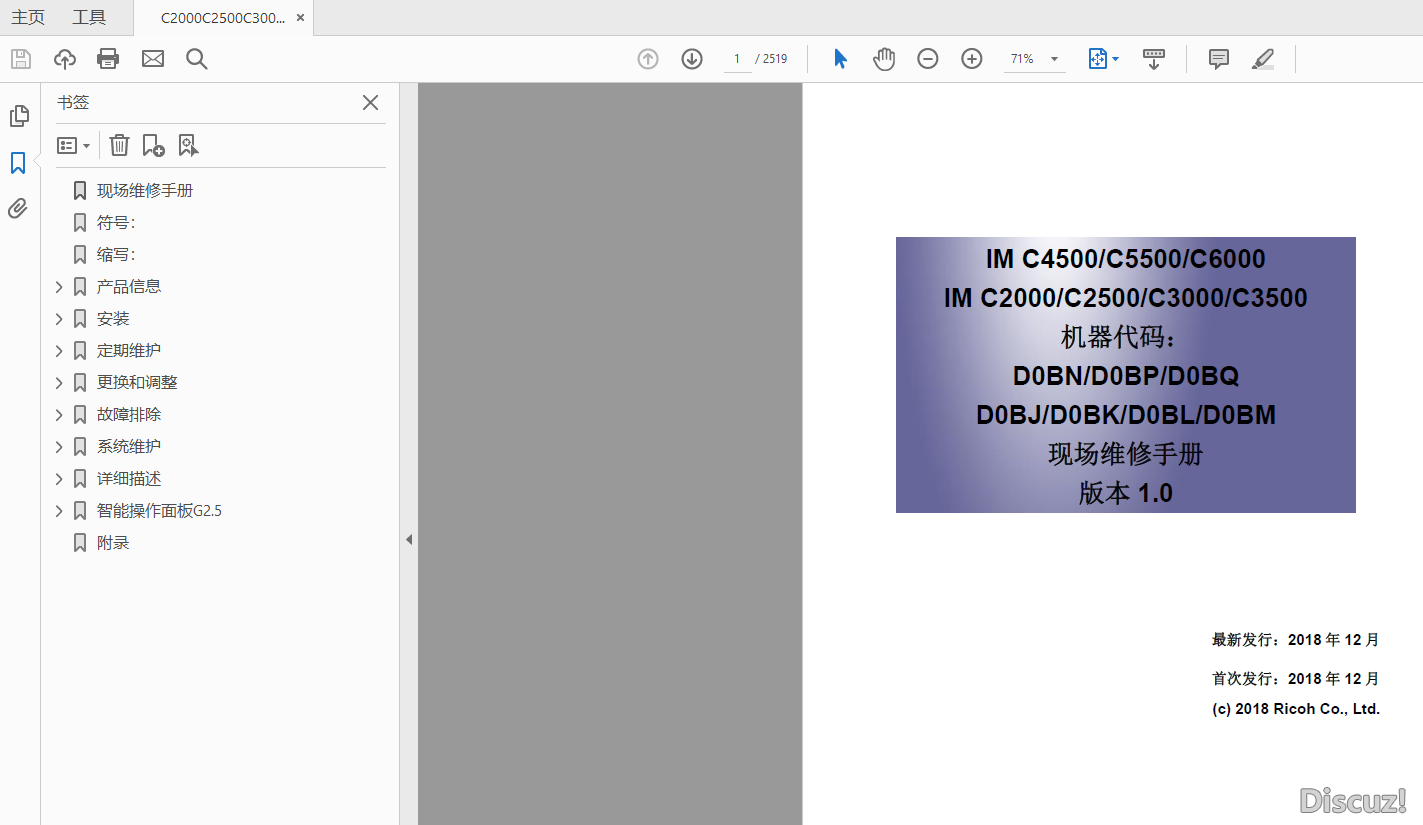Open bookmark options dropdown menu
This screenshot has width=1423, height=825.
[x=74, y=146]
